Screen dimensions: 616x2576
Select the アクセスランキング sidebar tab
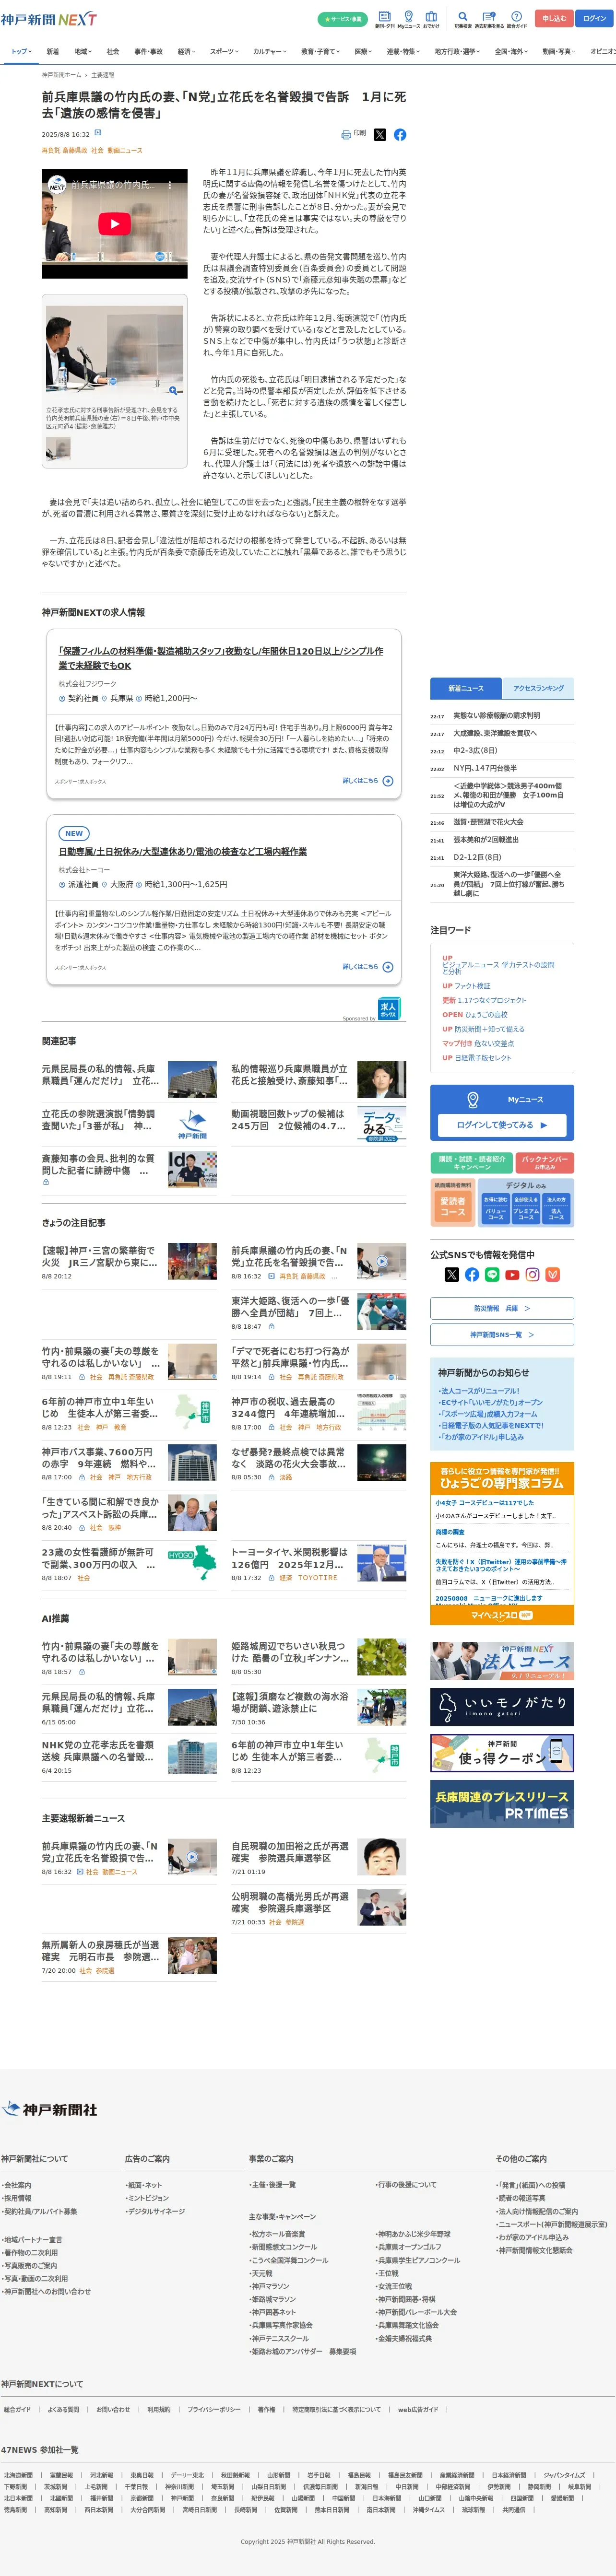[x=538, y=688]
